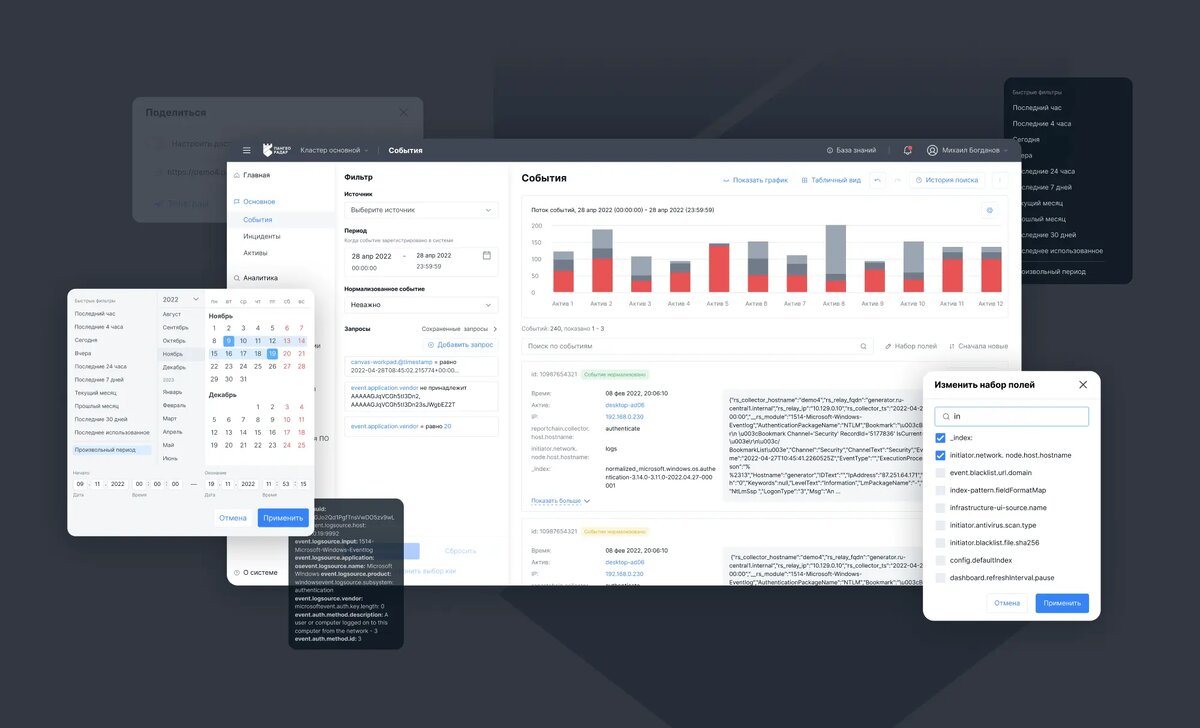The height and width of the screenshot is (728, 1200).
Task: Click Отмена in the field set dialog
Action: click(1007, 603)
